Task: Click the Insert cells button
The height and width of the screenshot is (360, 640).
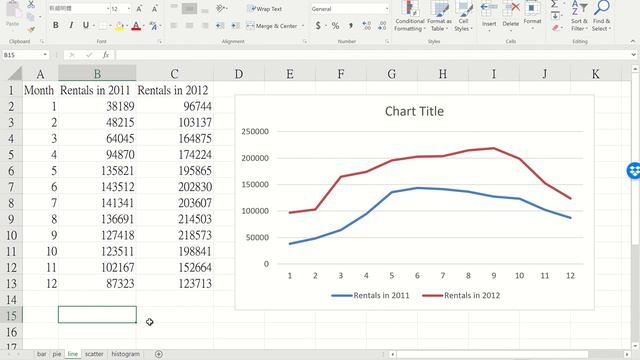Action: [x=489, y=16]
